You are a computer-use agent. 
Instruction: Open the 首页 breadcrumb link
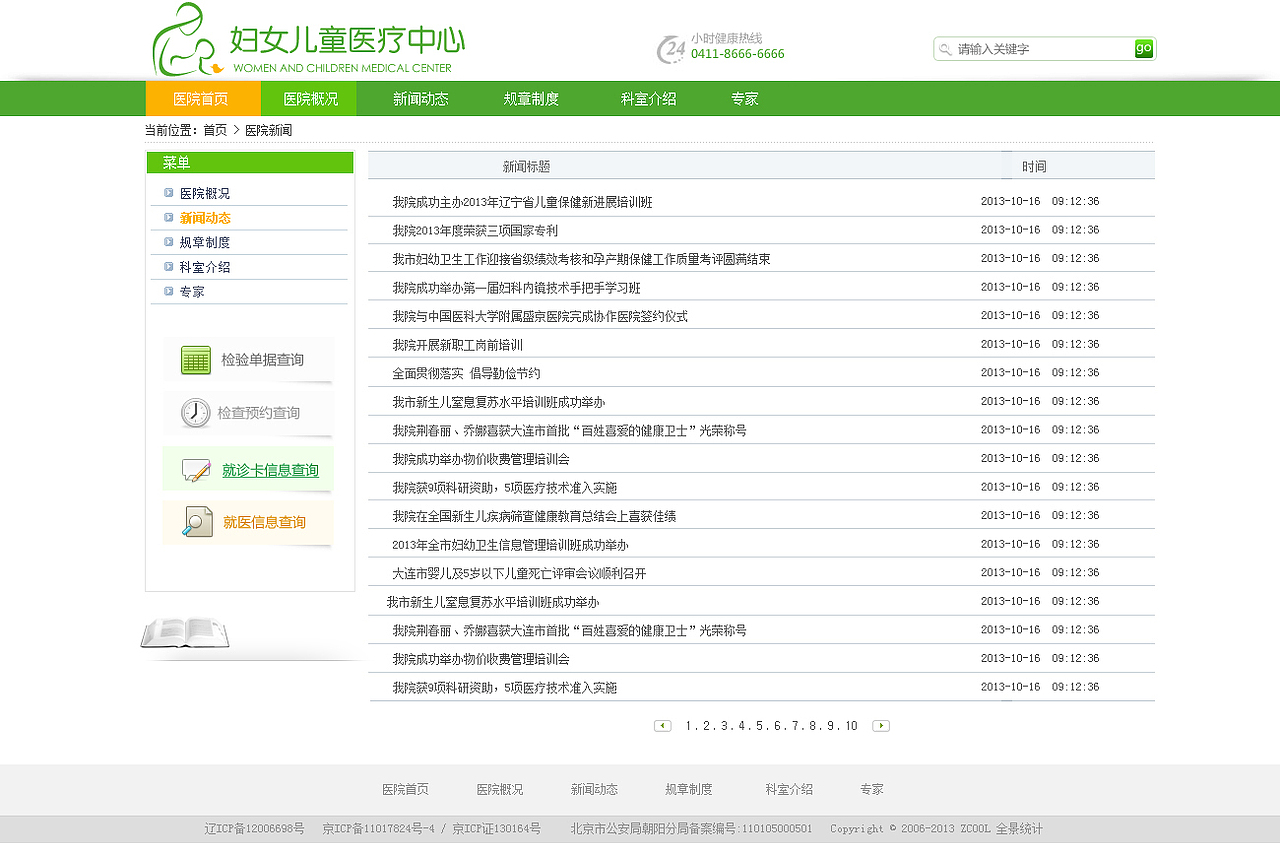point(214,129)
